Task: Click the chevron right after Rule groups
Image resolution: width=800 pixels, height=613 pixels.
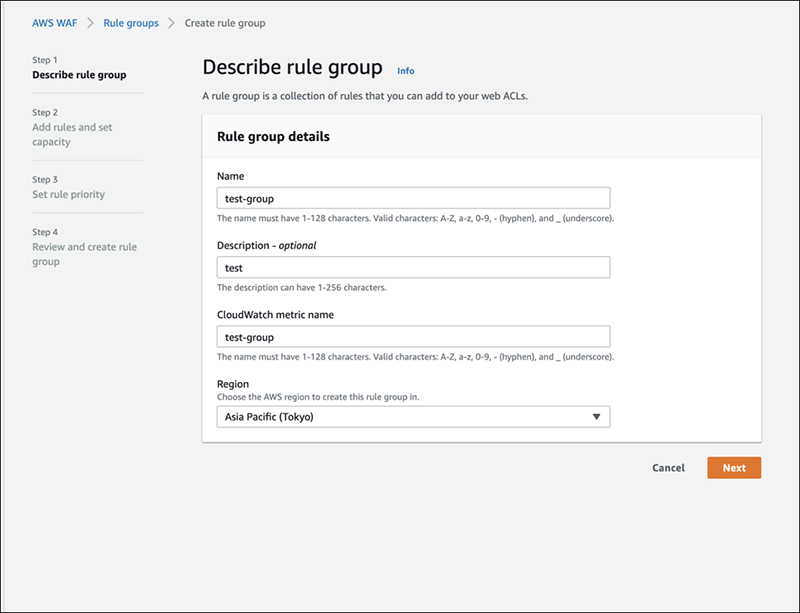Action: click(x=171, y=22)
